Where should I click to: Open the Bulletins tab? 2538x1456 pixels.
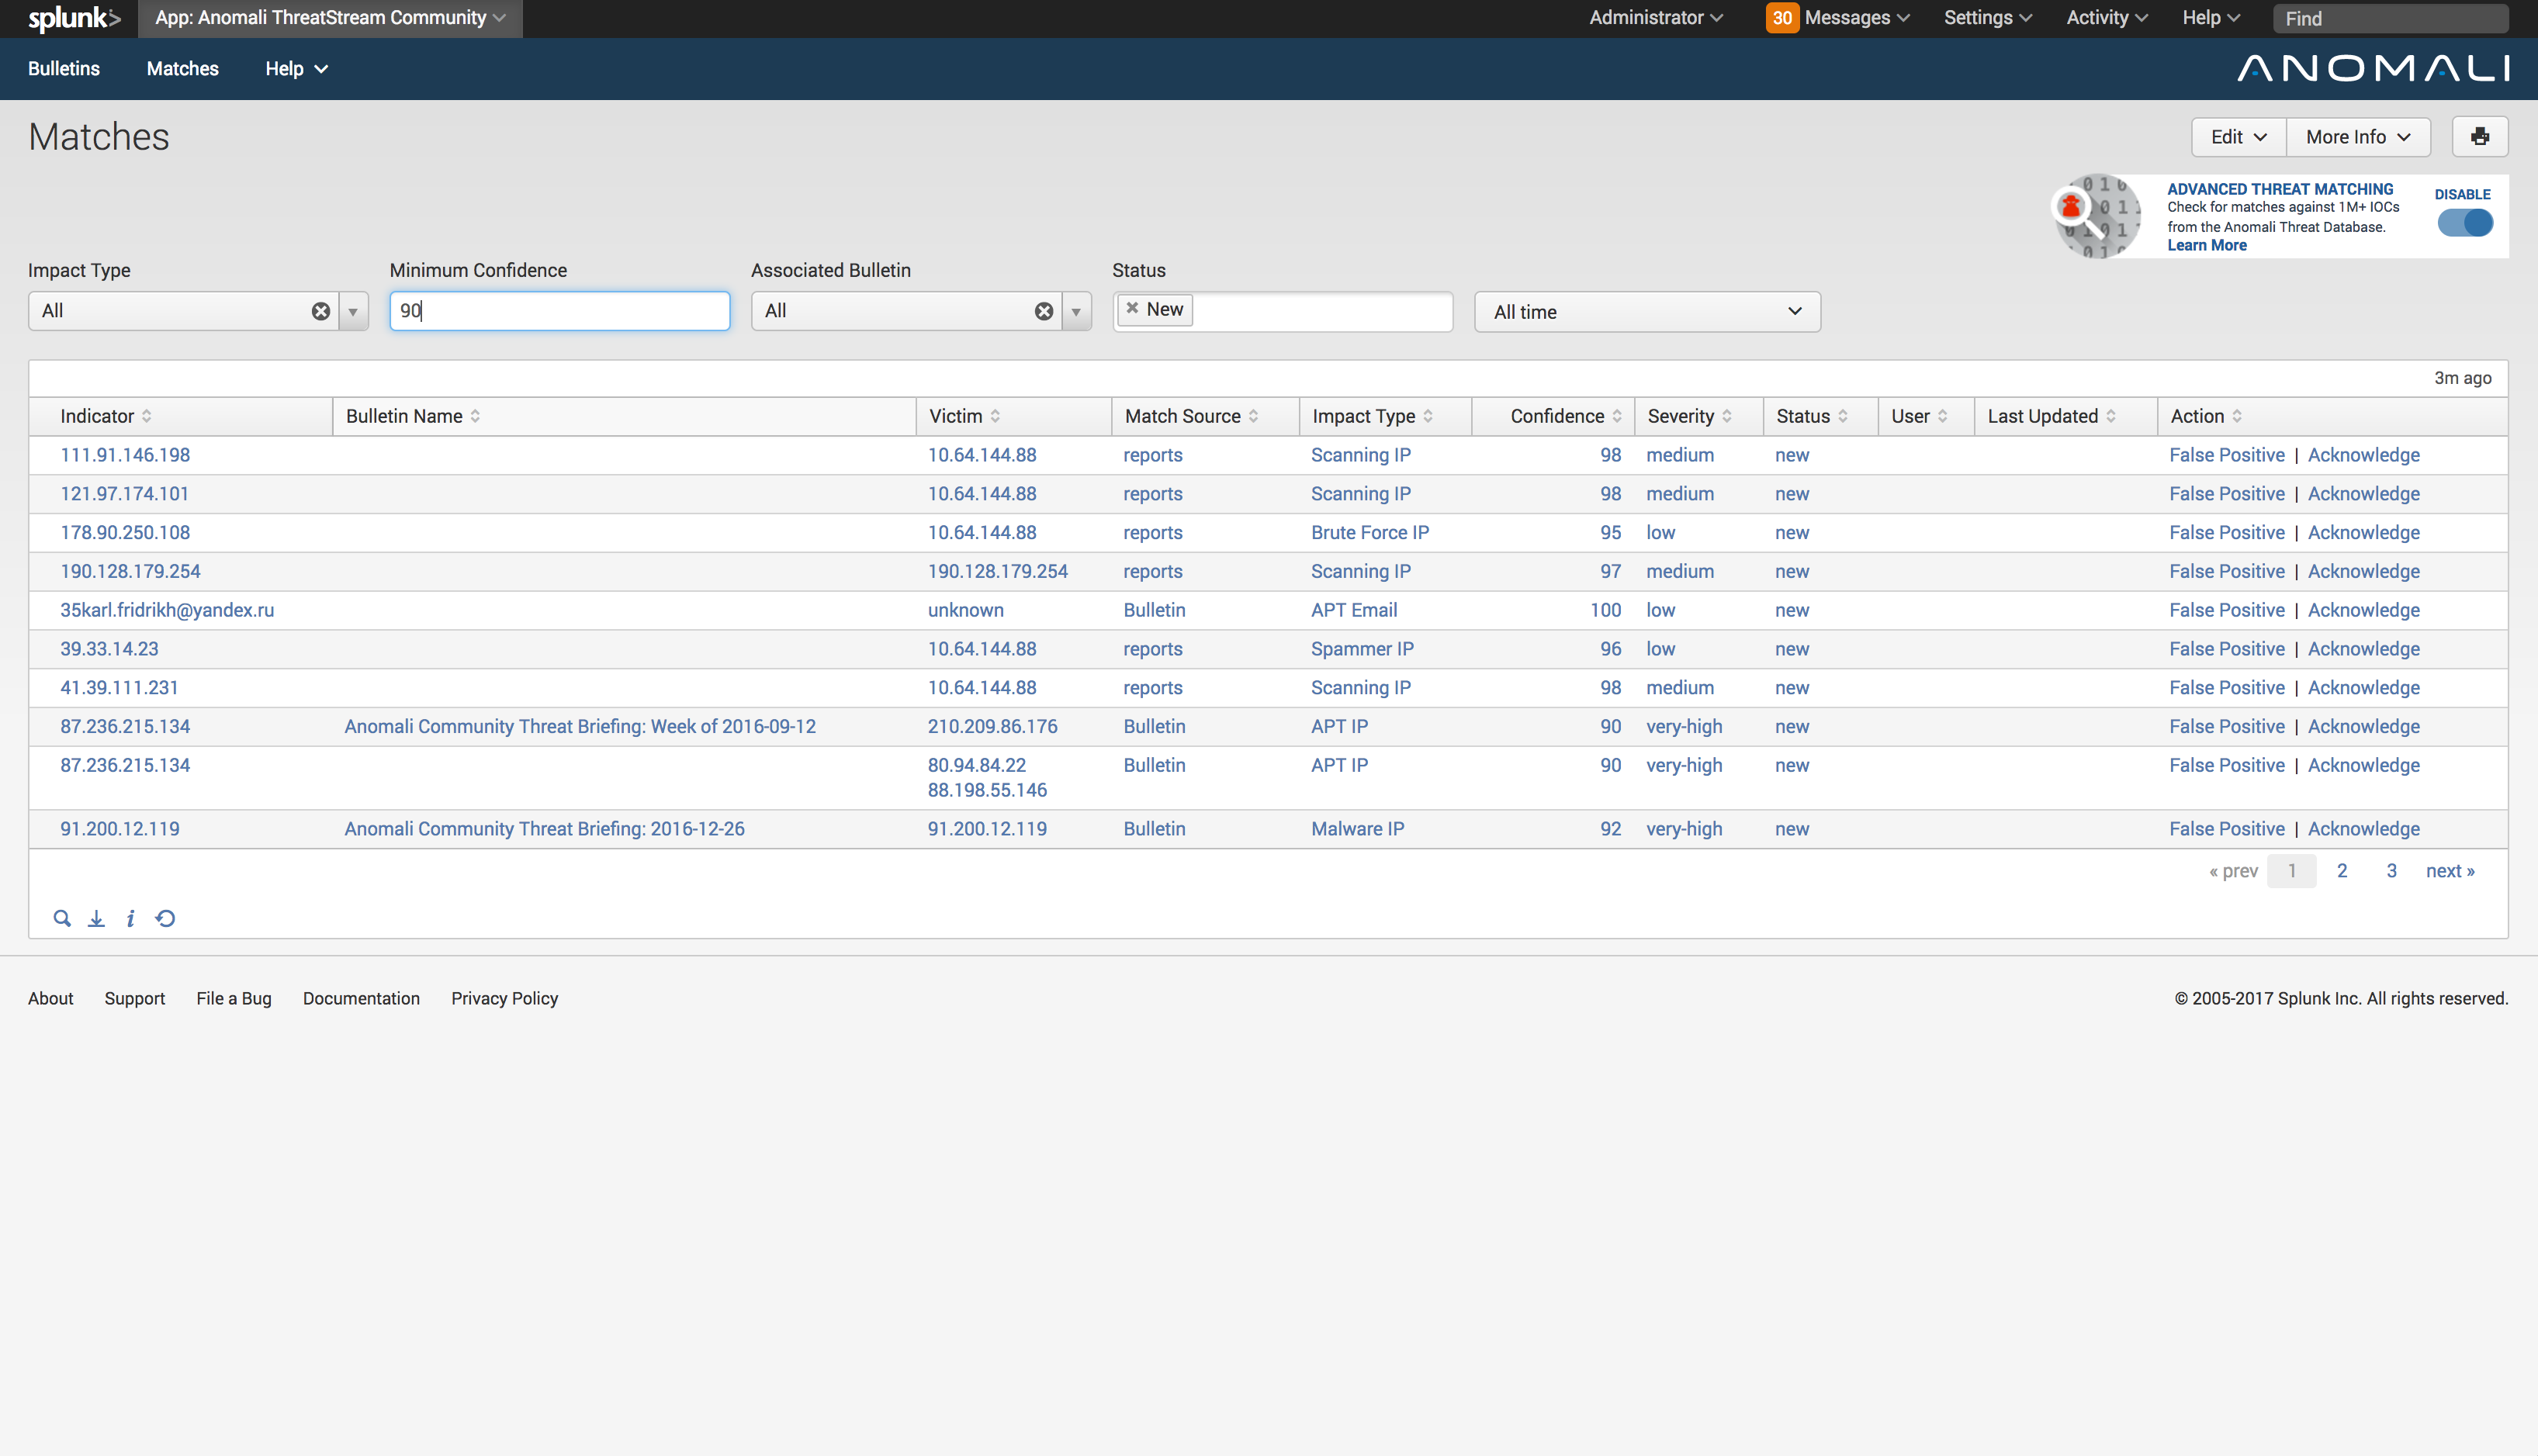pyautogui.click(x=64, y=68)
